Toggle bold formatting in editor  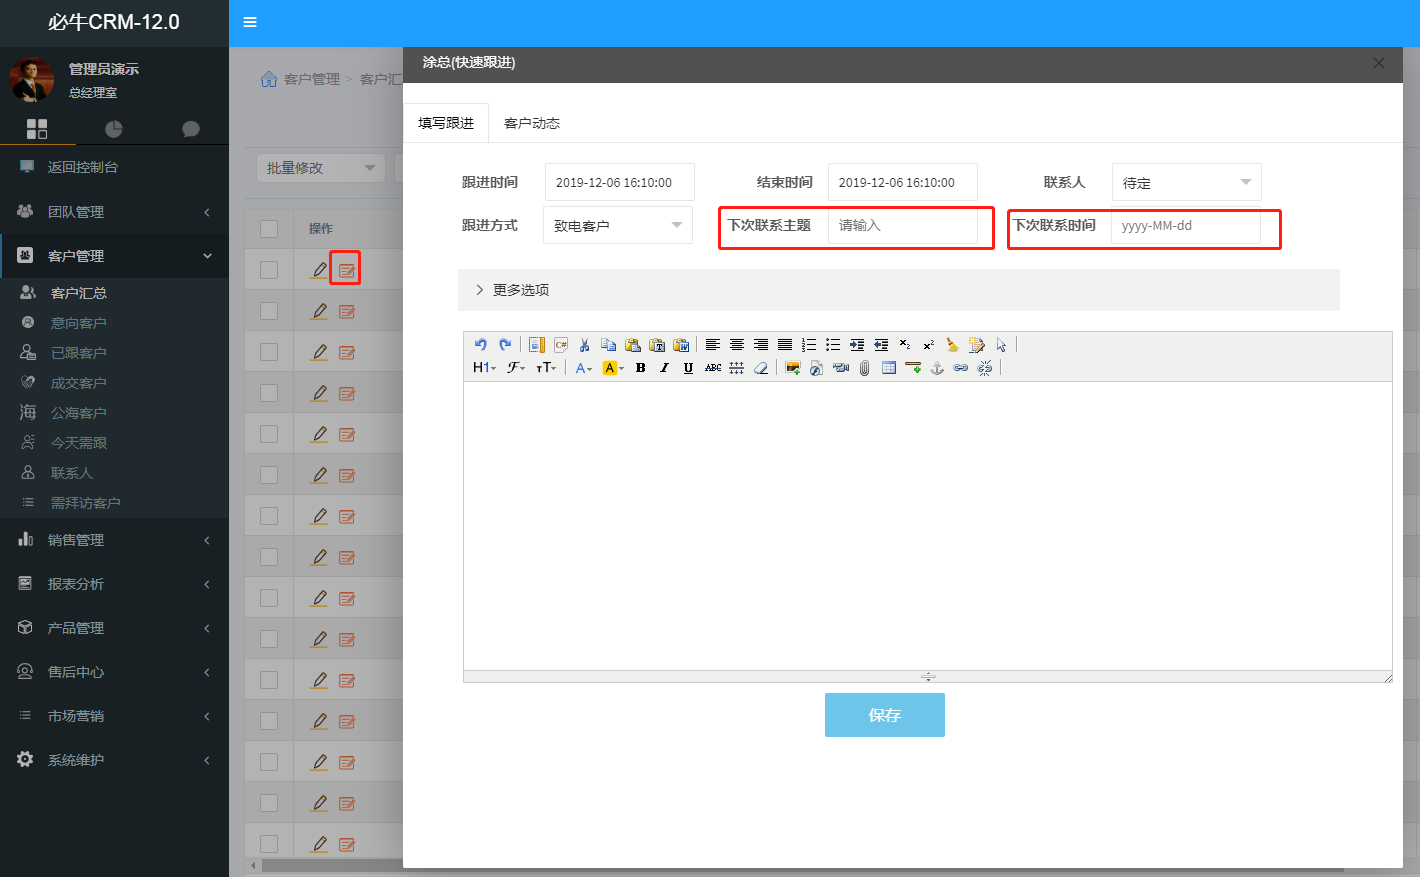coord(641,368)
